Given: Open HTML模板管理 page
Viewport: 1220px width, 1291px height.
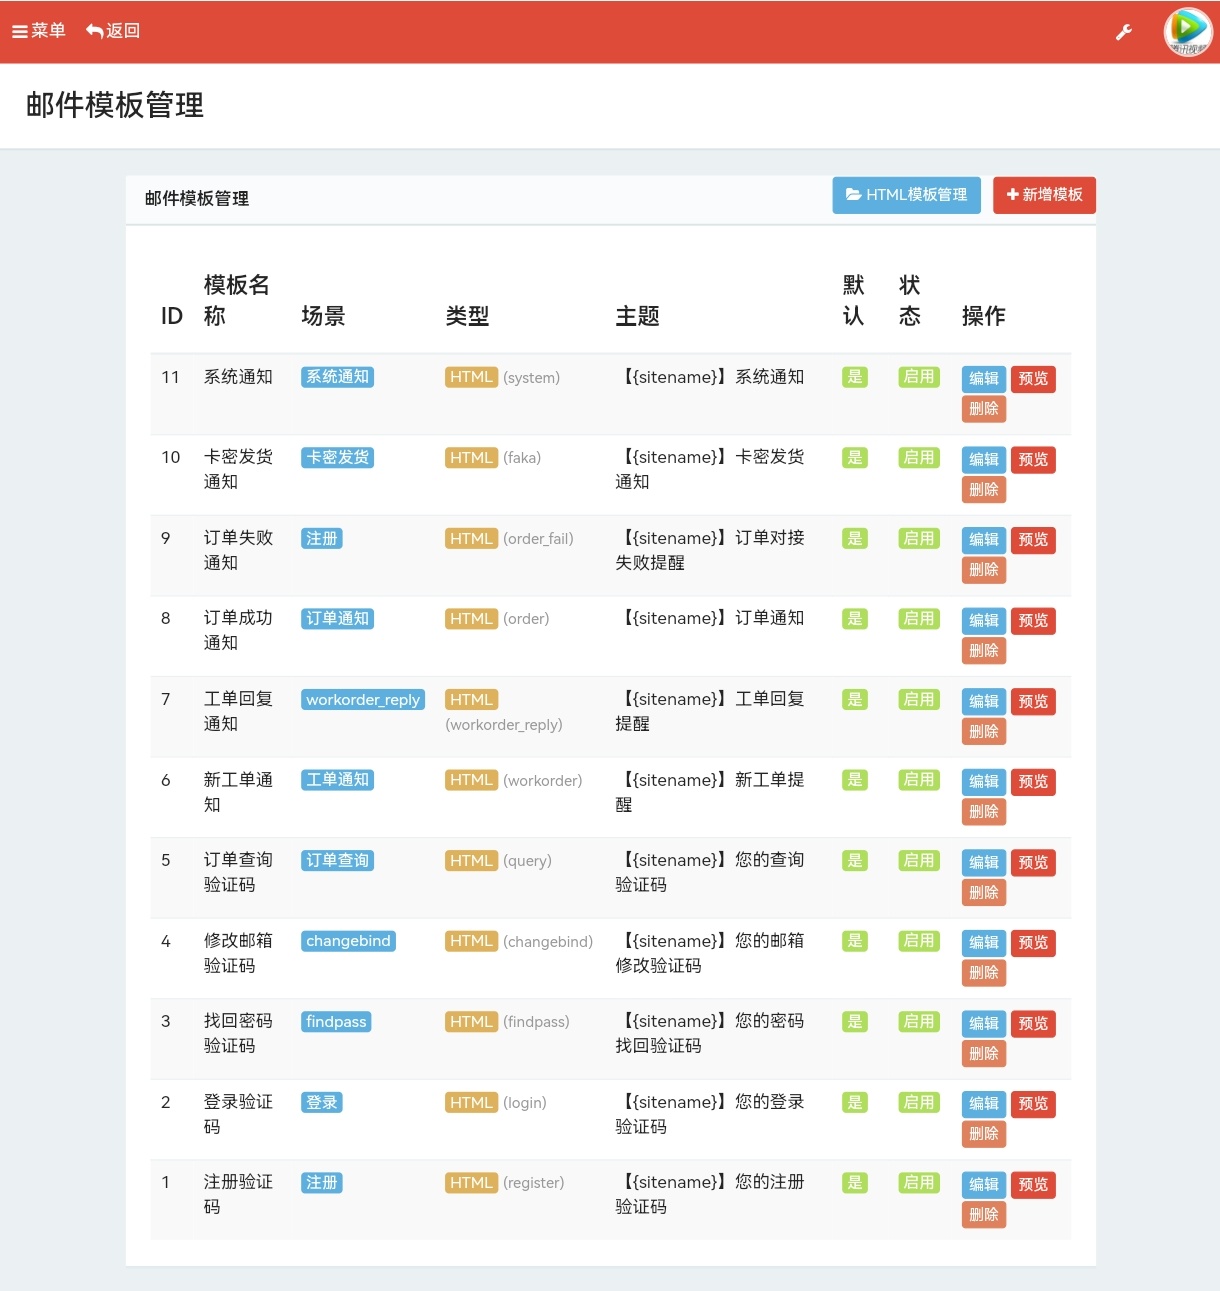Looking at the screenshot, I should pyautogui.click(x=906, y=195).
